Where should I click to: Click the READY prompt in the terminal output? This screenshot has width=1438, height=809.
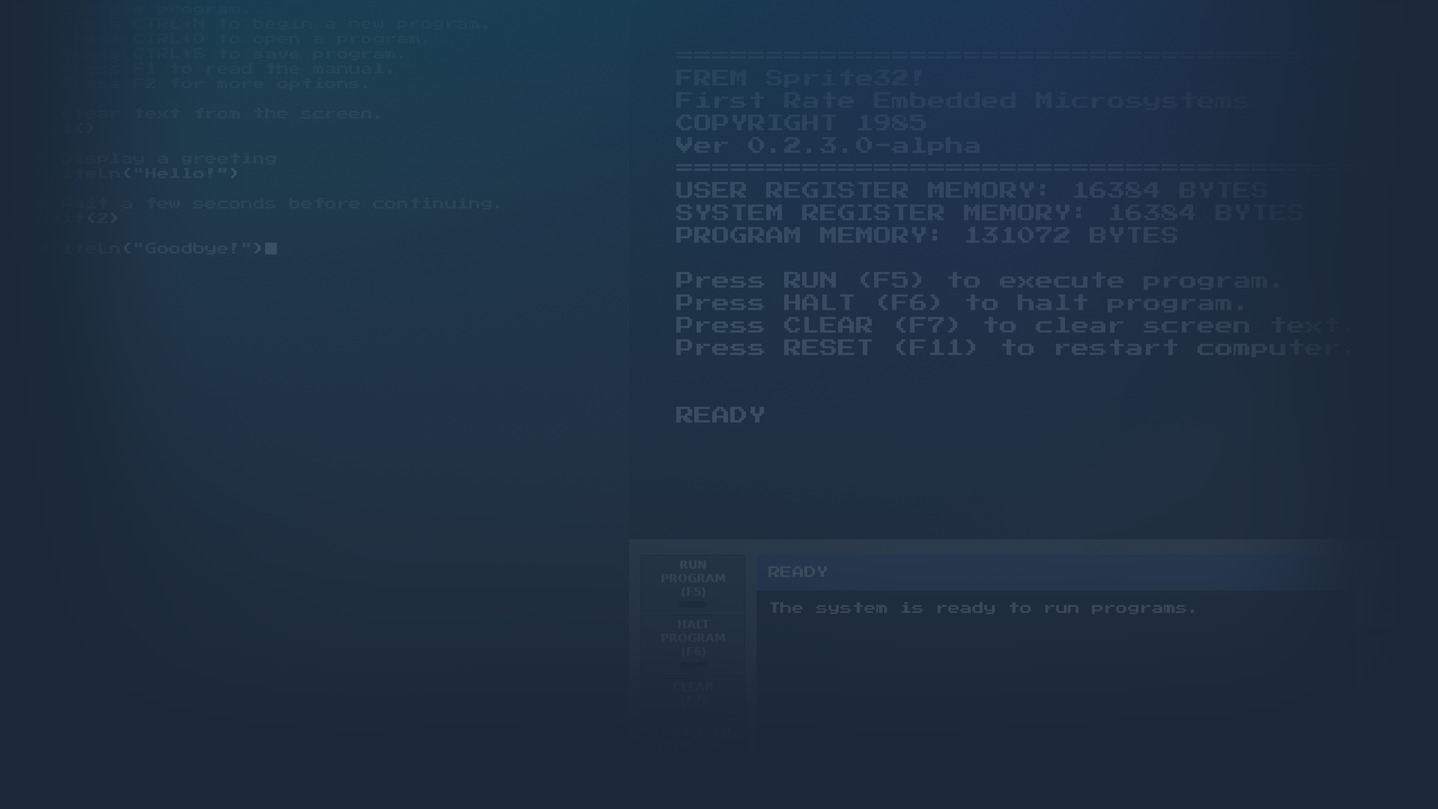point(720,415)
